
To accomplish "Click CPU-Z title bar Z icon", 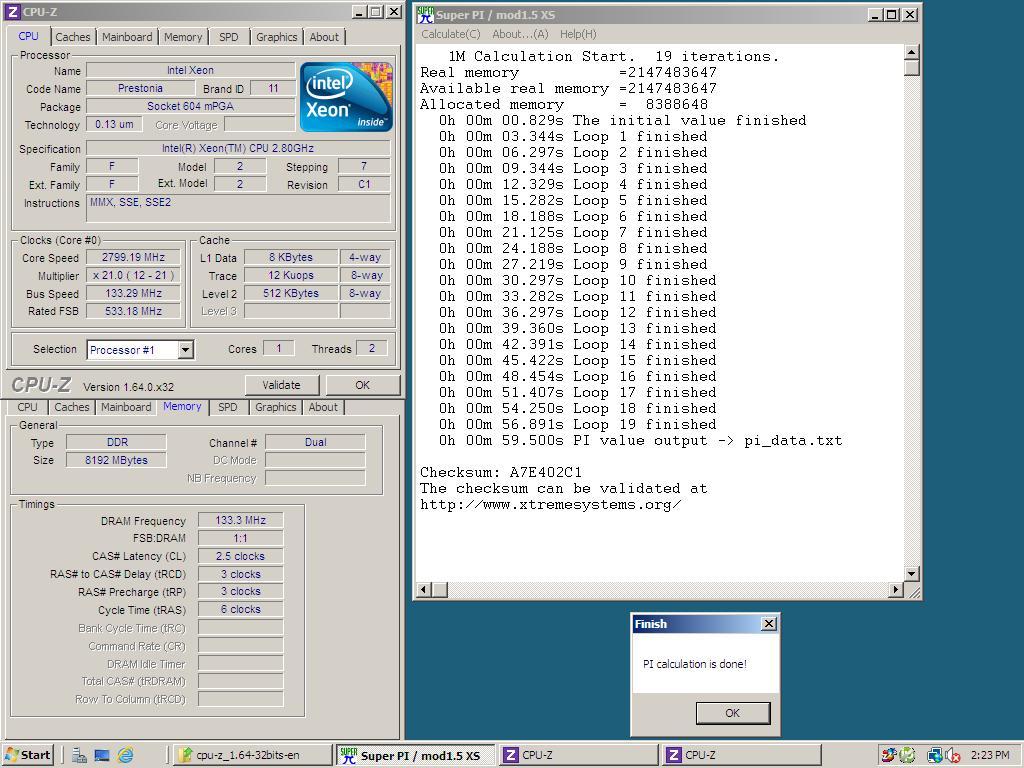I will tap(12, 12).
